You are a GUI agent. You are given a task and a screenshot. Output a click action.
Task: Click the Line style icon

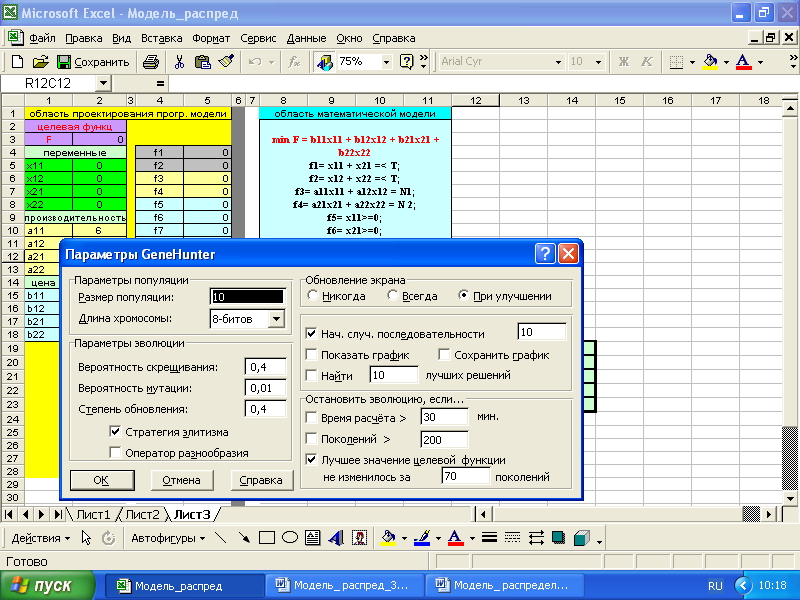click(x=489, y=538)
